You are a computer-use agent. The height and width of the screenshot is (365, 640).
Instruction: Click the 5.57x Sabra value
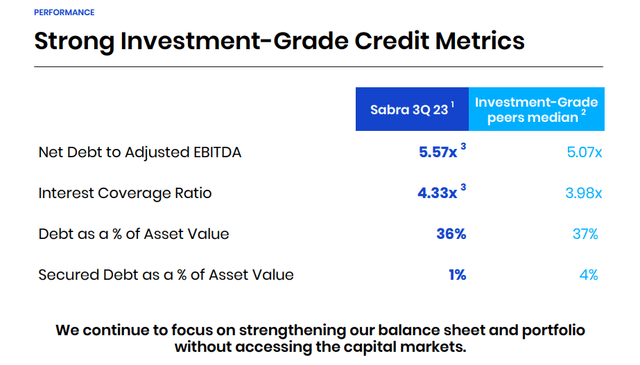438,152
